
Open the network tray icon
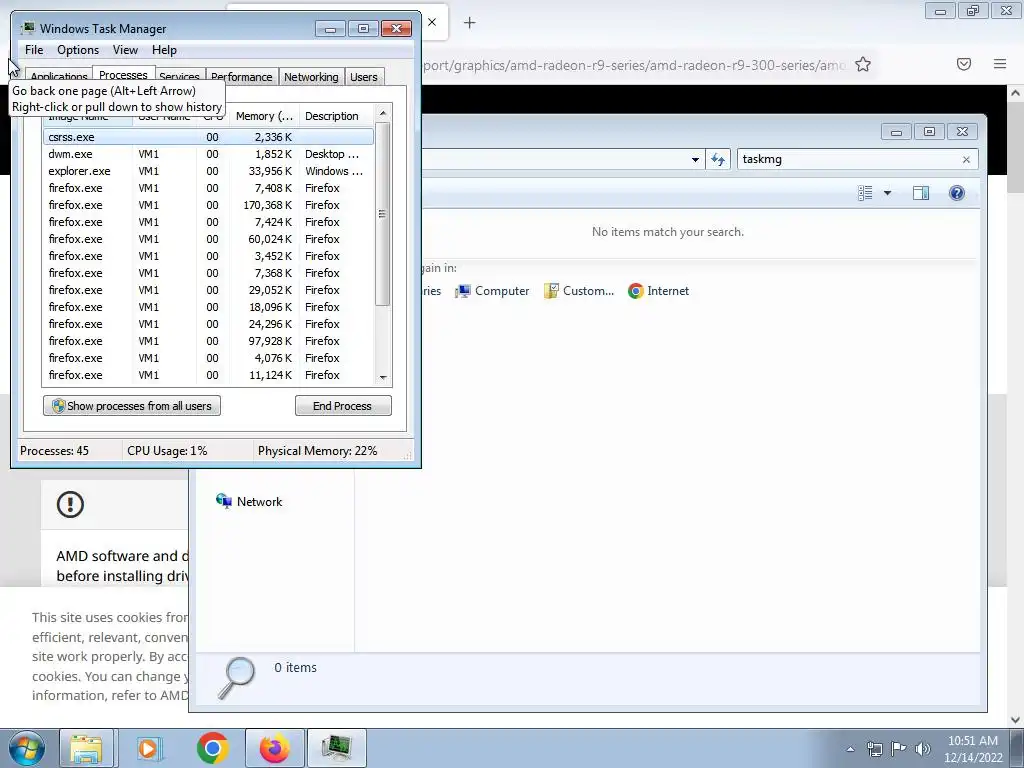pos(874,749)
